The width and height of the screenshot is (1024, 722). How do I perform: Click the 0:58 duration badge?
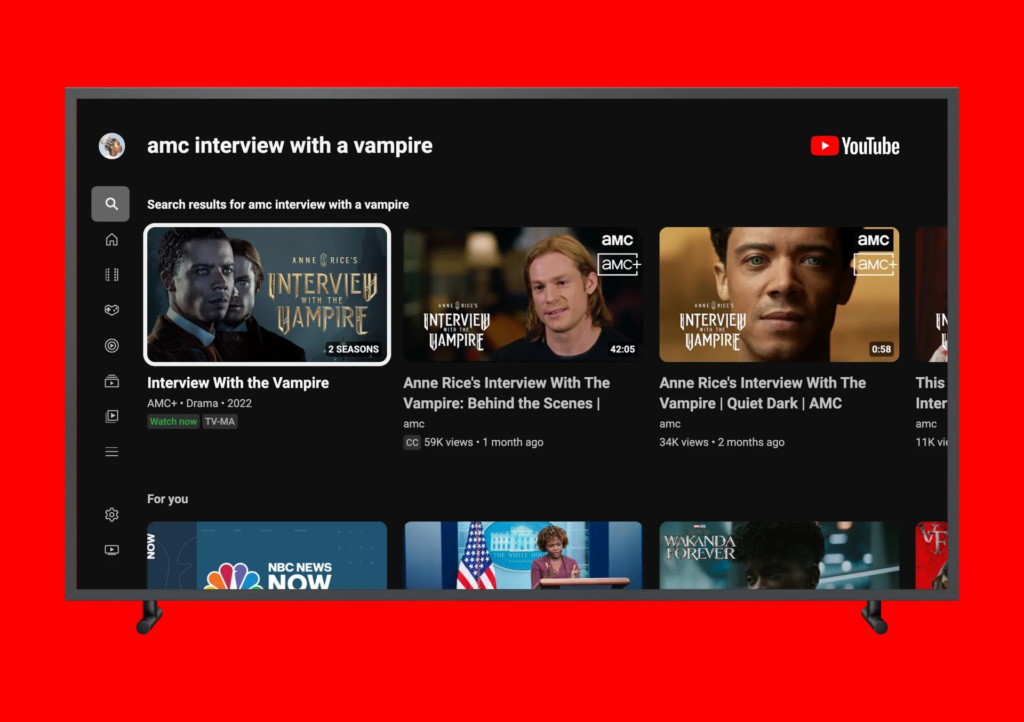(x=881, y=349)
